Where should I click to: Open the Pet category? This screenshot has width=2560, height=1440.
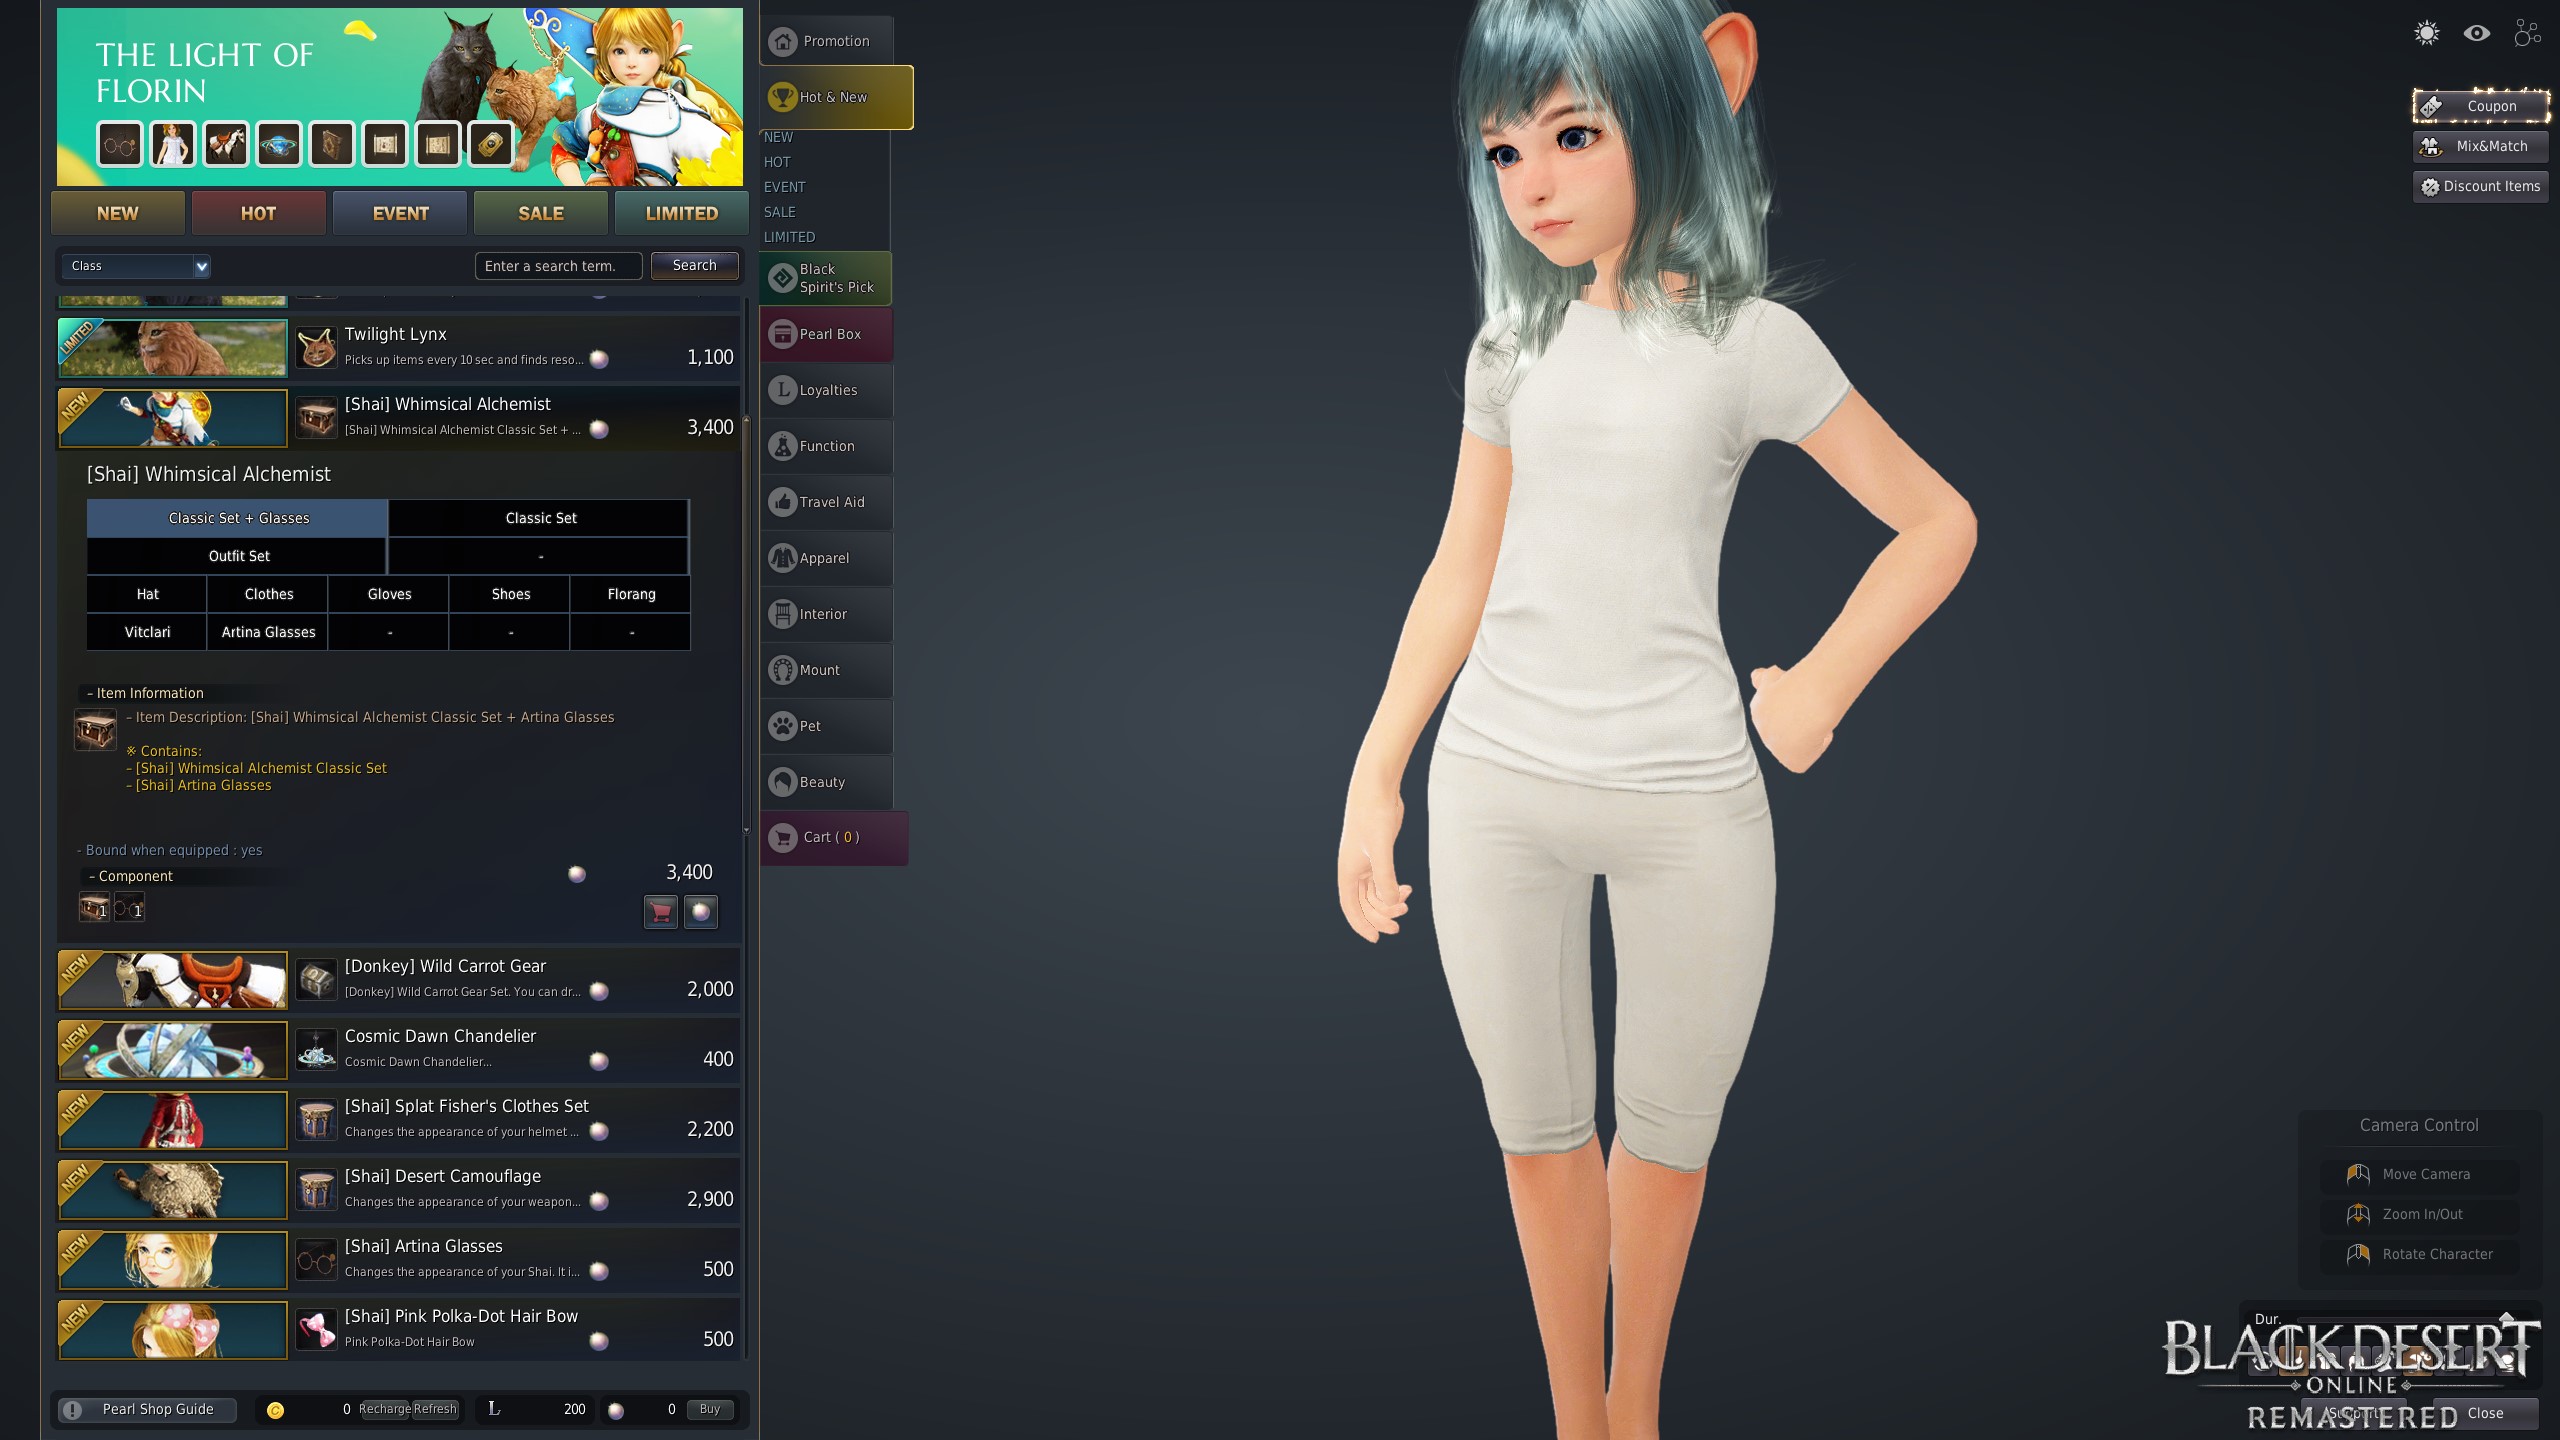pyautogui.click(x=826, y=726)
